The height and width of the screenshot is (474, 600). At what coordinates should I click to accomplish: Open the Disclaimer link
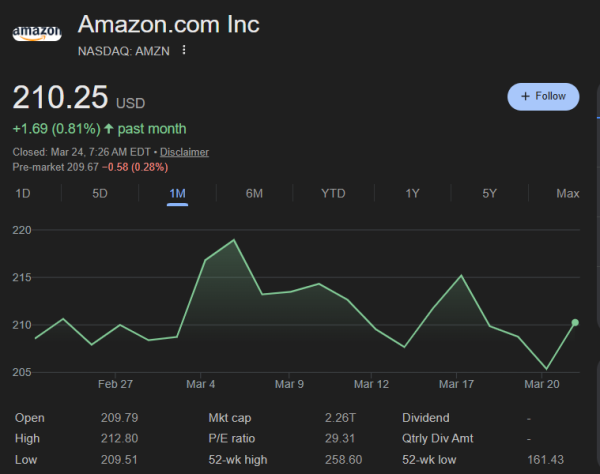[184, 152]
